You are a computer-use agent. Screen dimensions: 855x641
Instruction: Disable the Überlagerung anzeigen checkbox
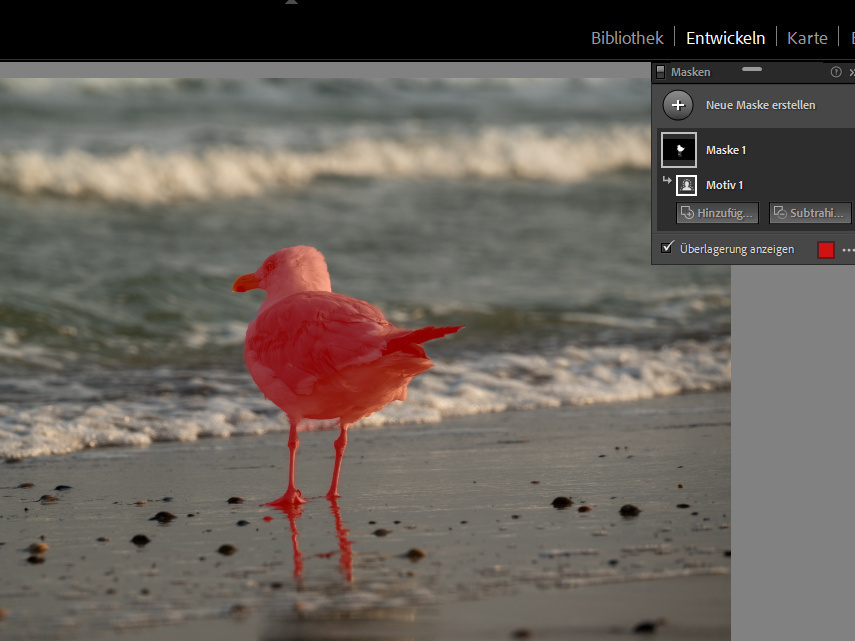tap(667, 248)
